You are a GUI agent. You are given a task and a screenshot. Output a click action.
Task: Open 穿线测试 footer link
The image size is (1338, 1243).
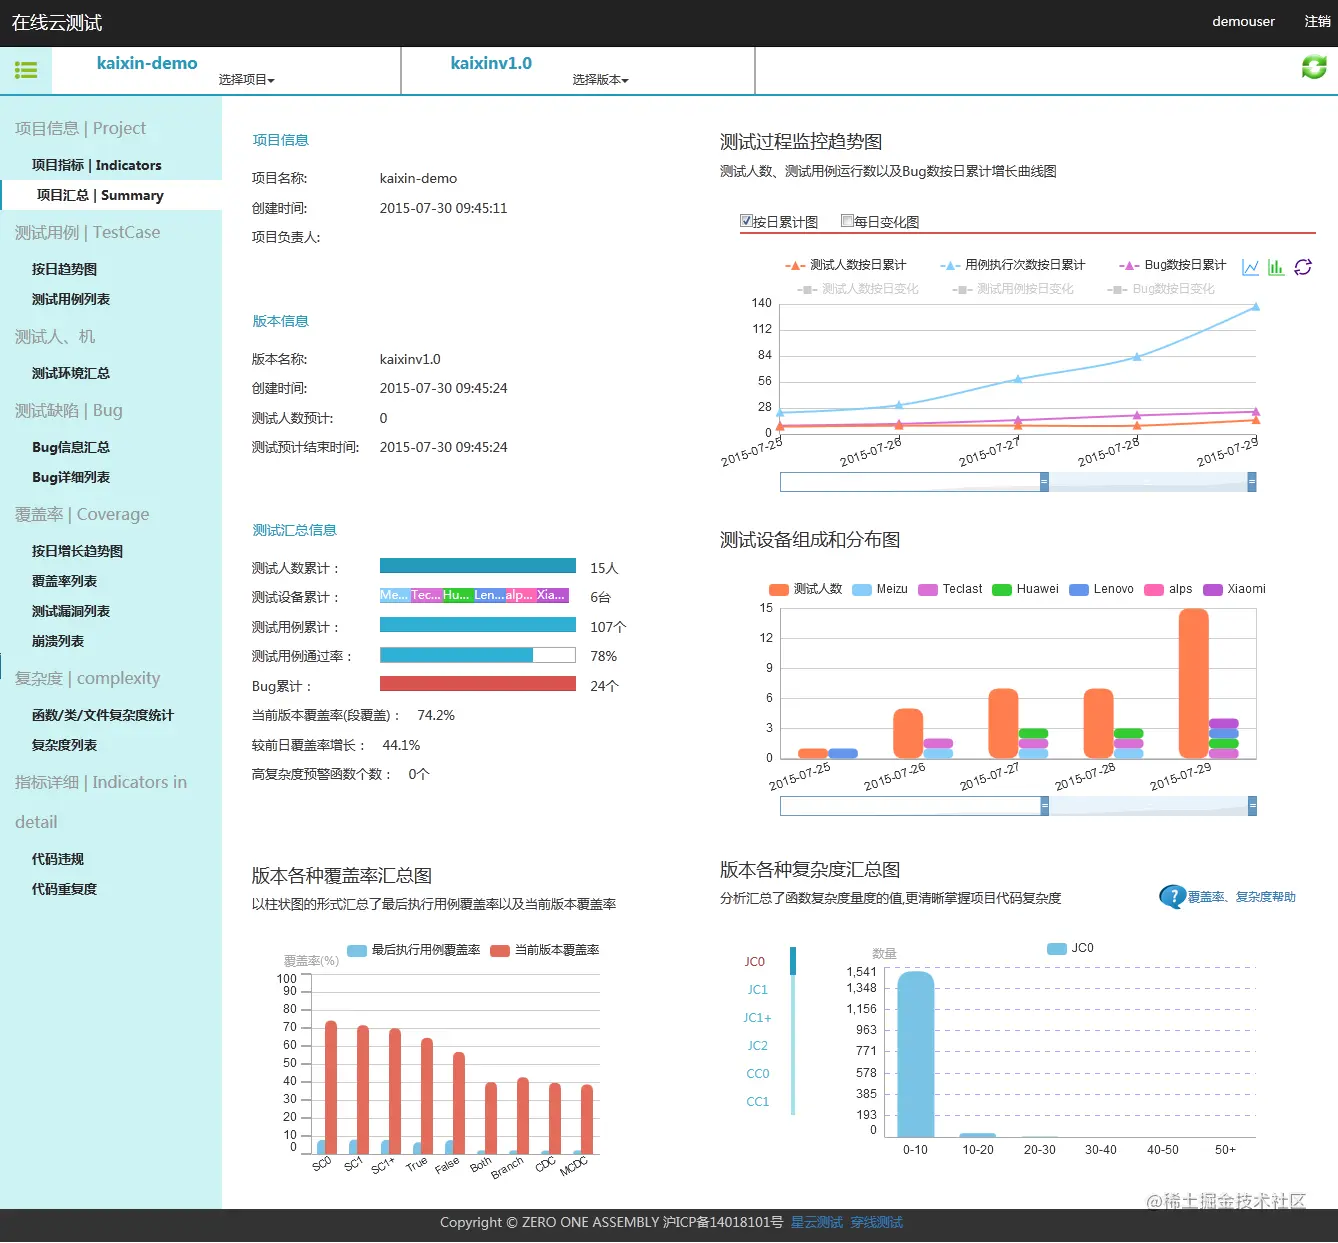(x=877, y=1222)
